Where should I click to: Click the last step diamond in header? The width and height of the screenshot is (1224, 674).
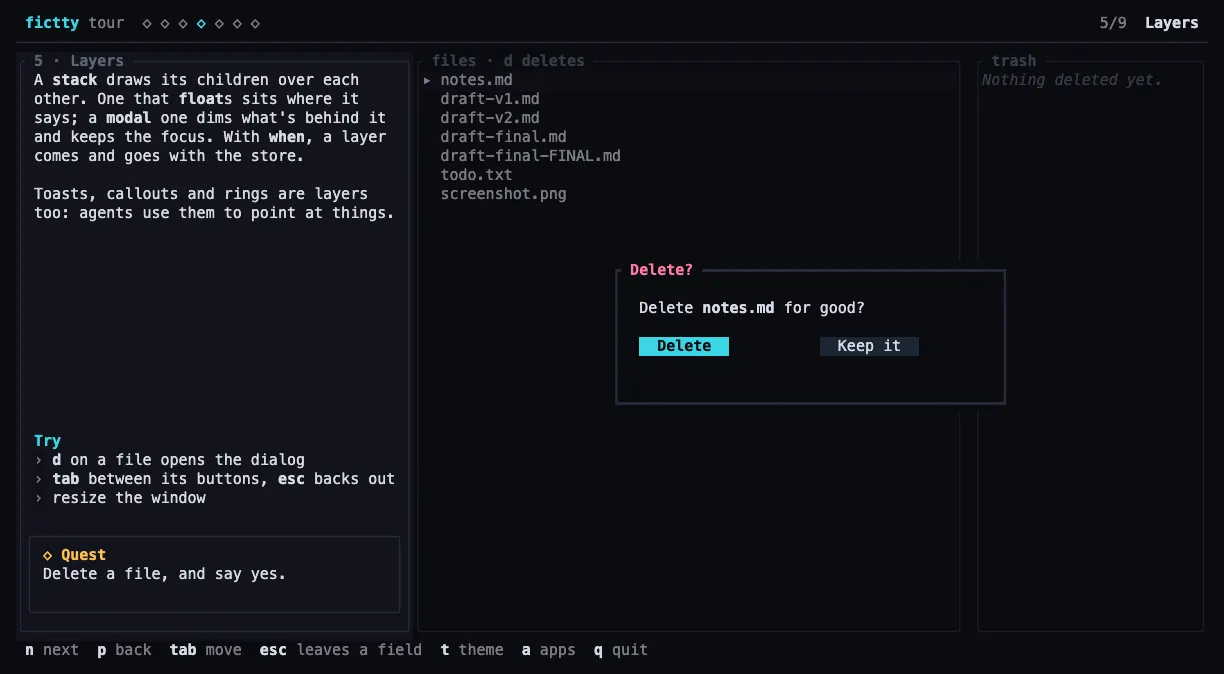point(255,23)
